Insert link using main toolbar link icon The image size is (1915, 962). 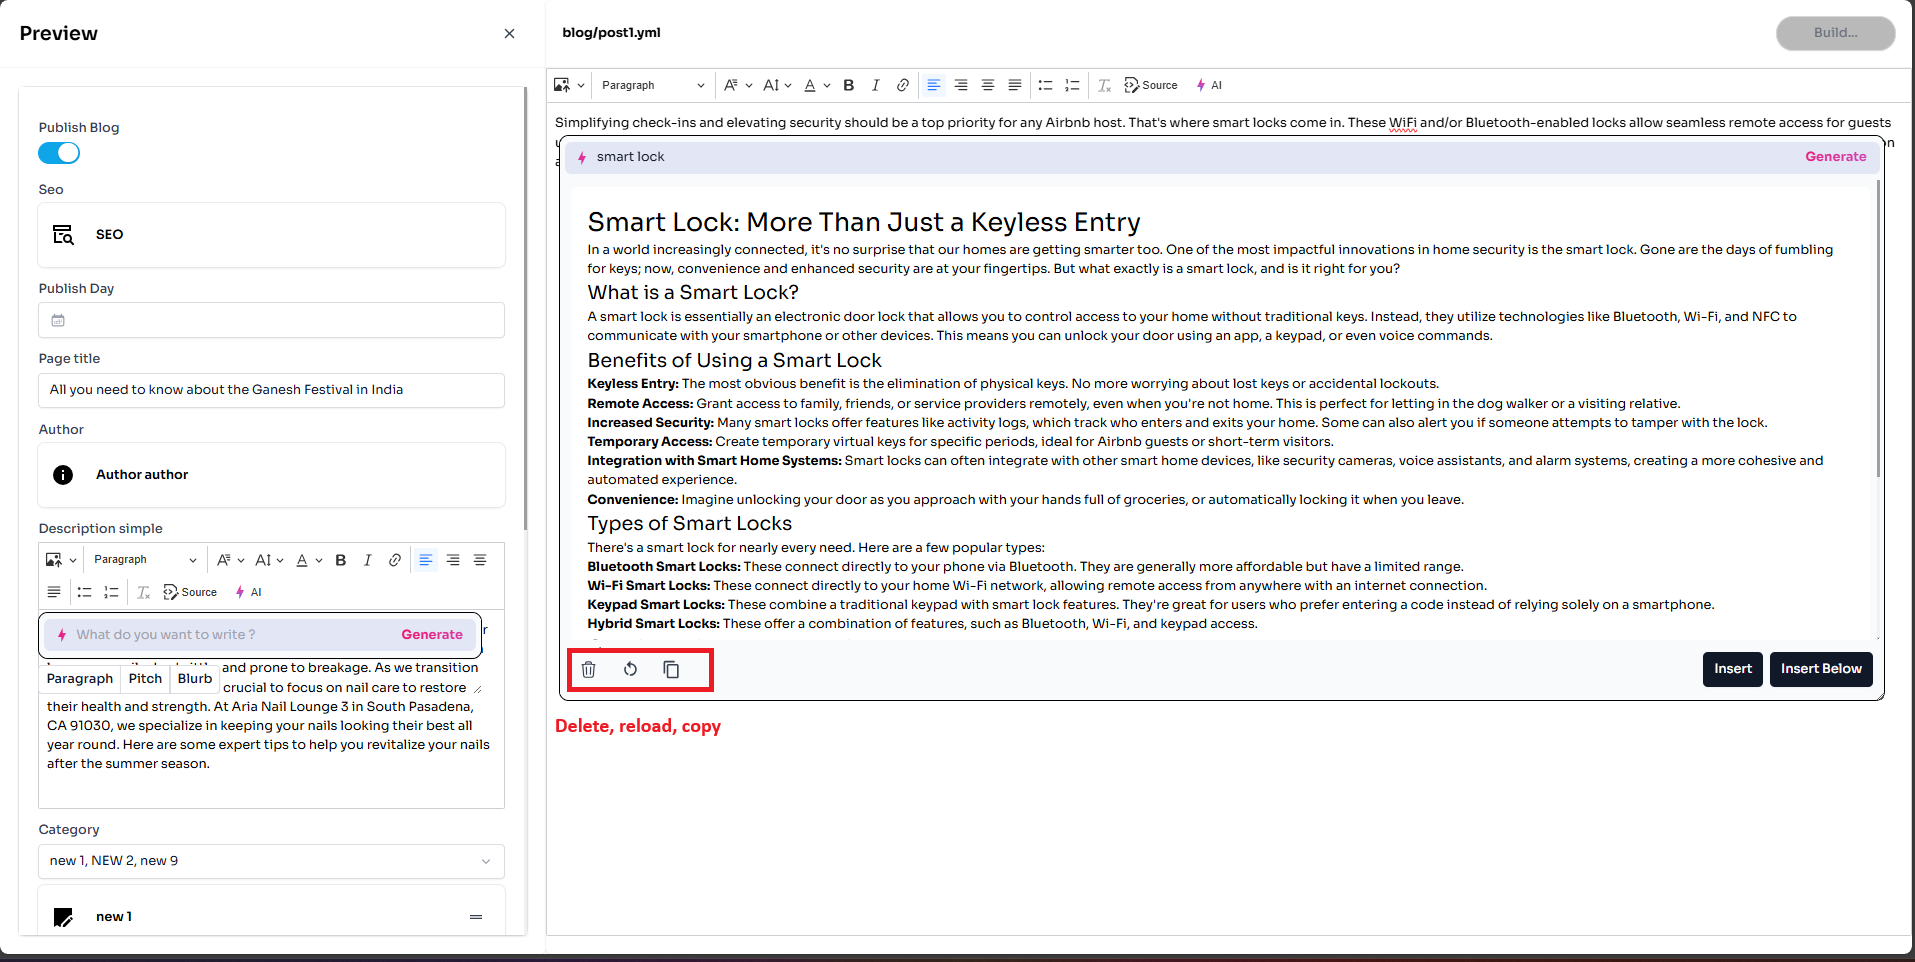click(x=902, y=85)
